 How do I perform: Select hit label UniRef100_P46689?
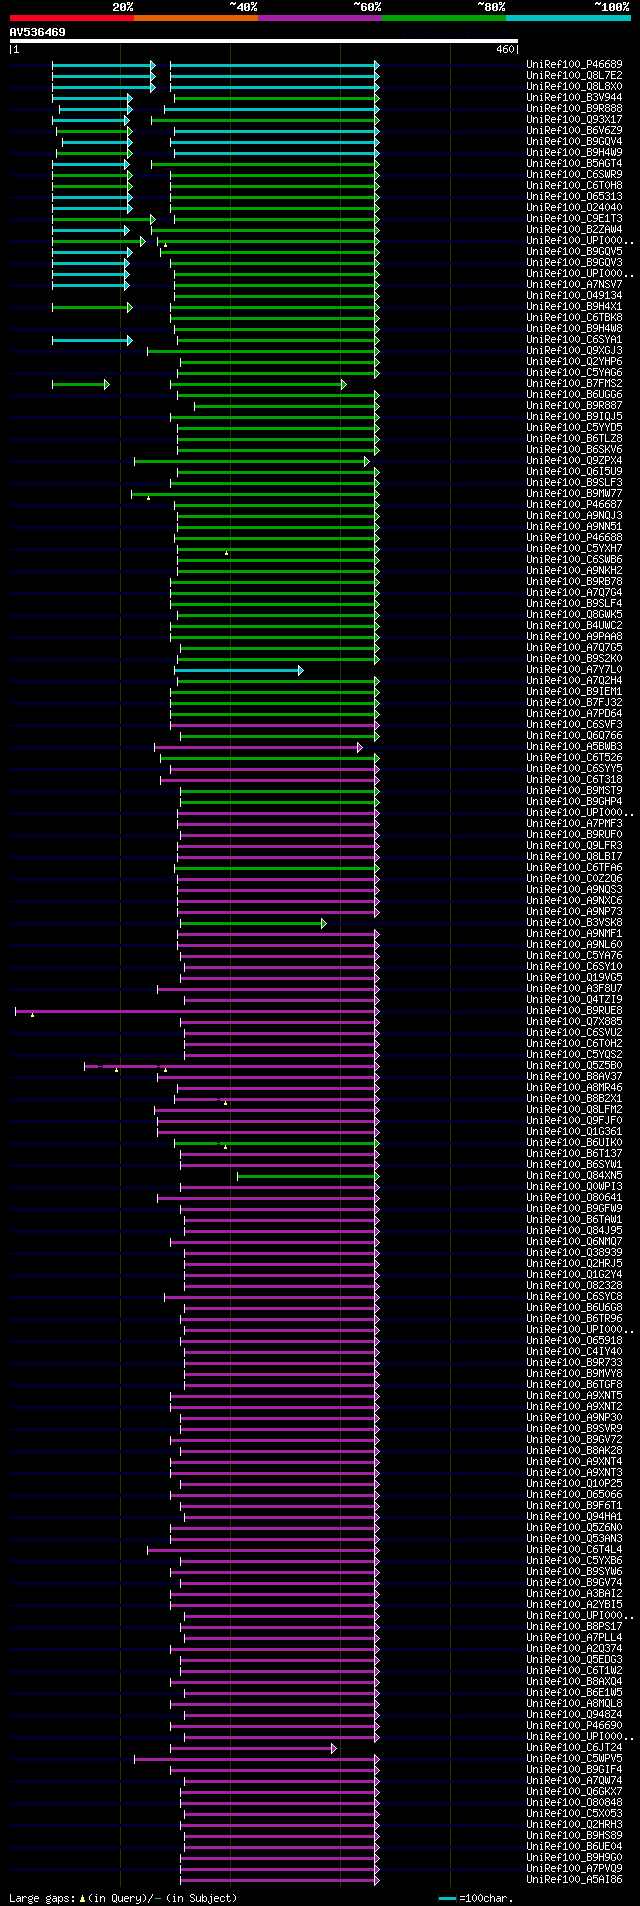574,65
